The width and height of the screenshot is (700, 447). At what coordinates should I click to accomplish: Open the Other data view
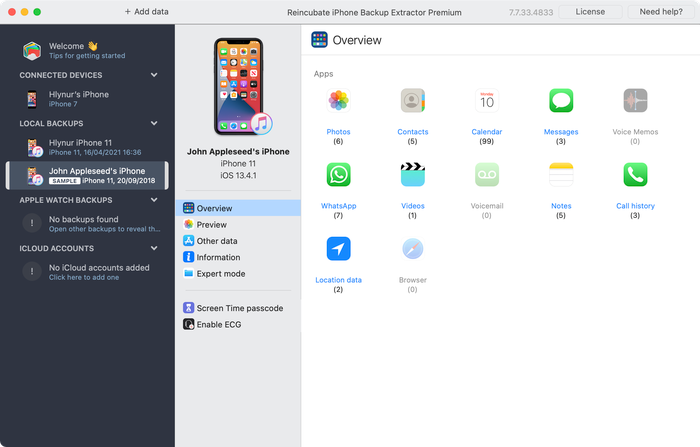[238, 241]
